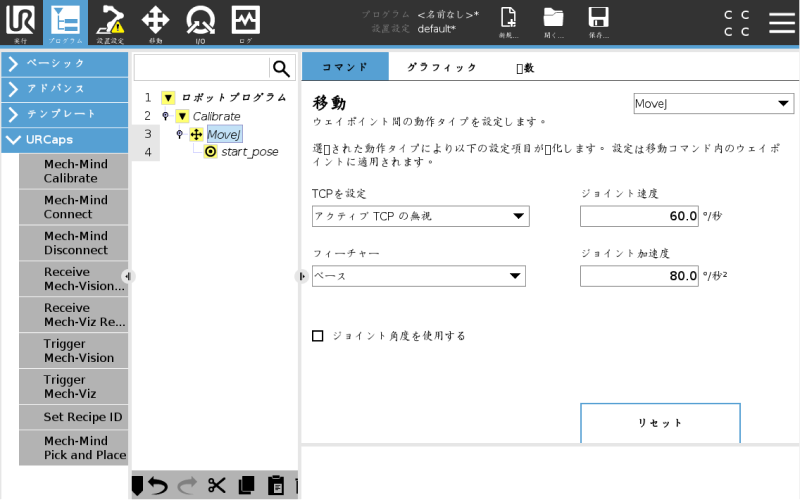Screen dimensions: 800x500
Task: Open the Installation settings icon
Action: pyautogui.click(x=110, y=22)
